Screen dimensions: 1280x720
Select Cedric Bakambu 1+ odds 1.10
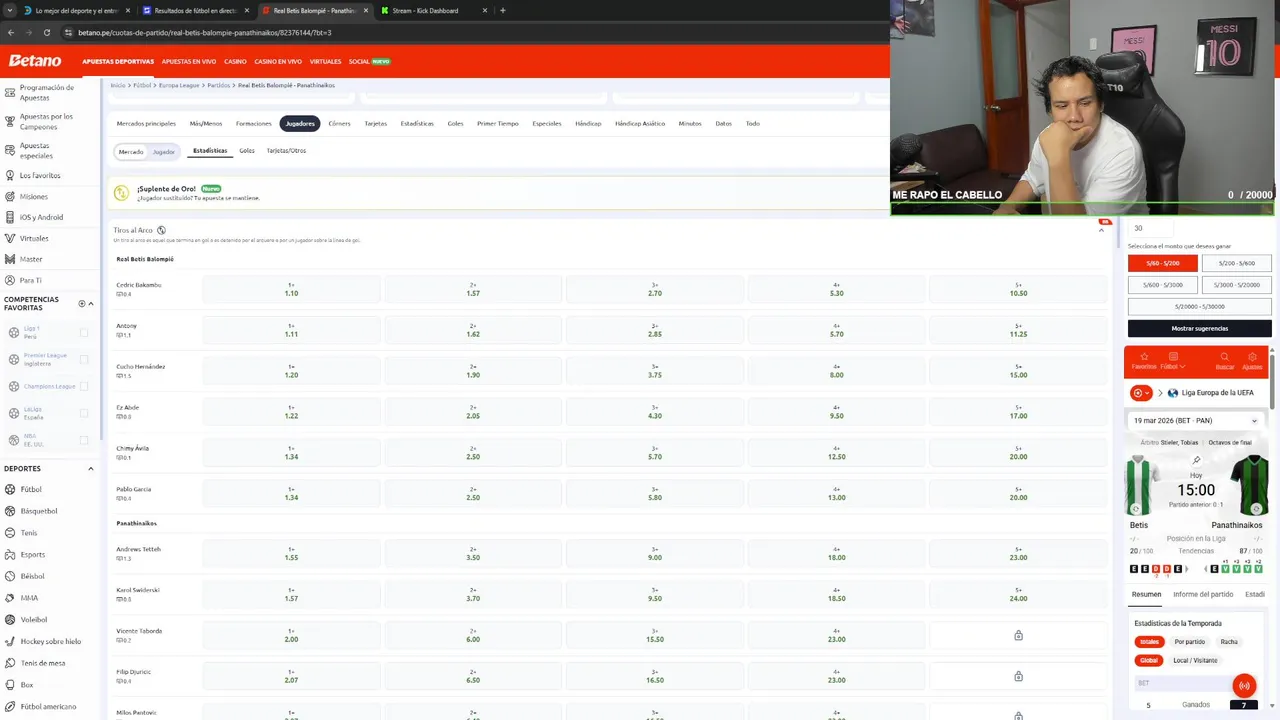[x=291, y=289]
